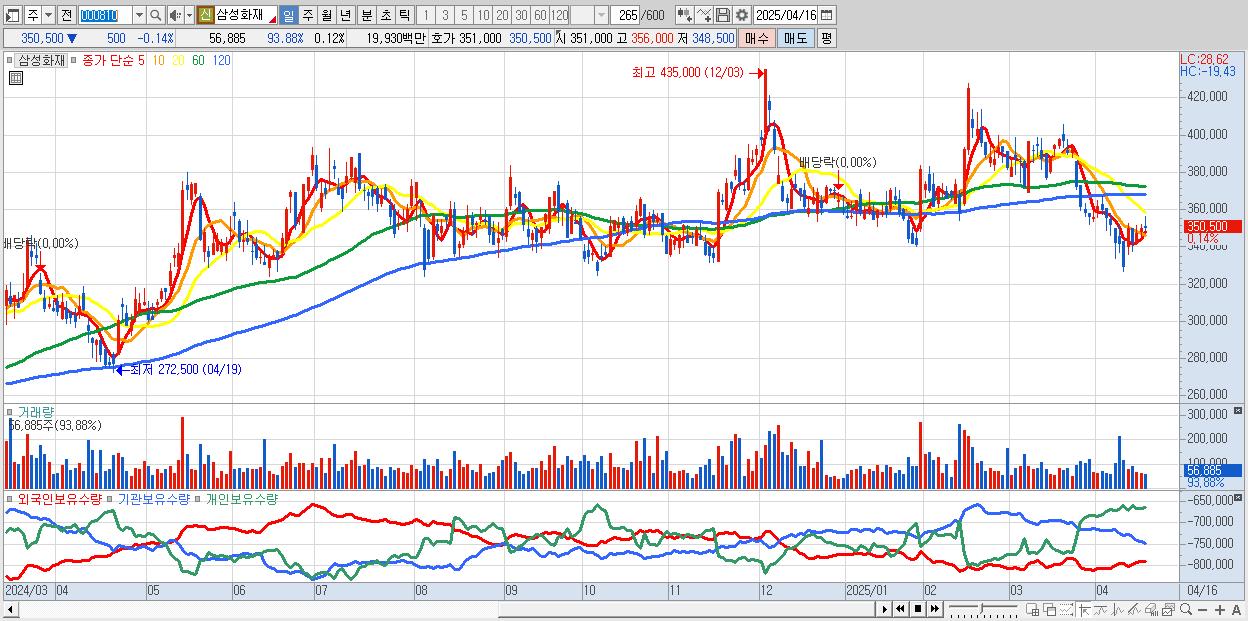Viewport: 1248px width, 621px height.
Task: Select the 30 interval preset
Action: [521, 15]
